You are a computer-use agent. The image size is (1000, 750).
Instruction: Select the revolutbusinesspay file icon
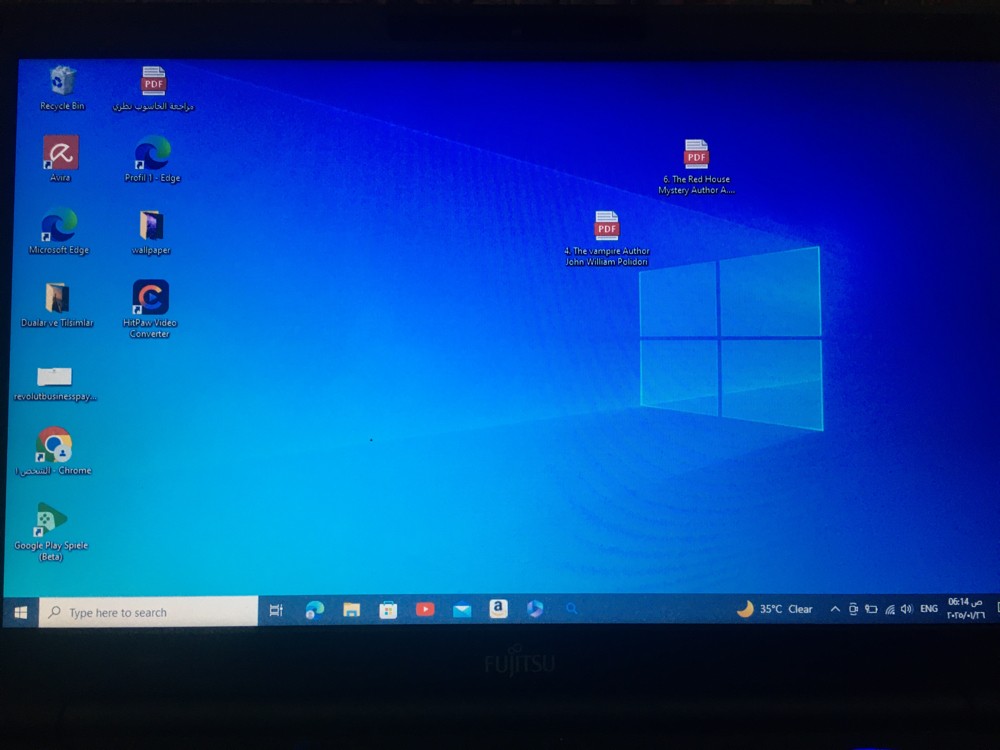coord(55,384)
